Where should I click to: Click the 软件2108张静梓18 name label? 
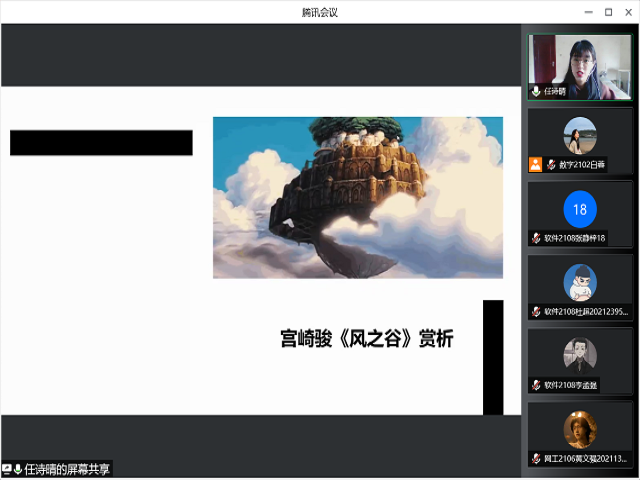(574, 238)
